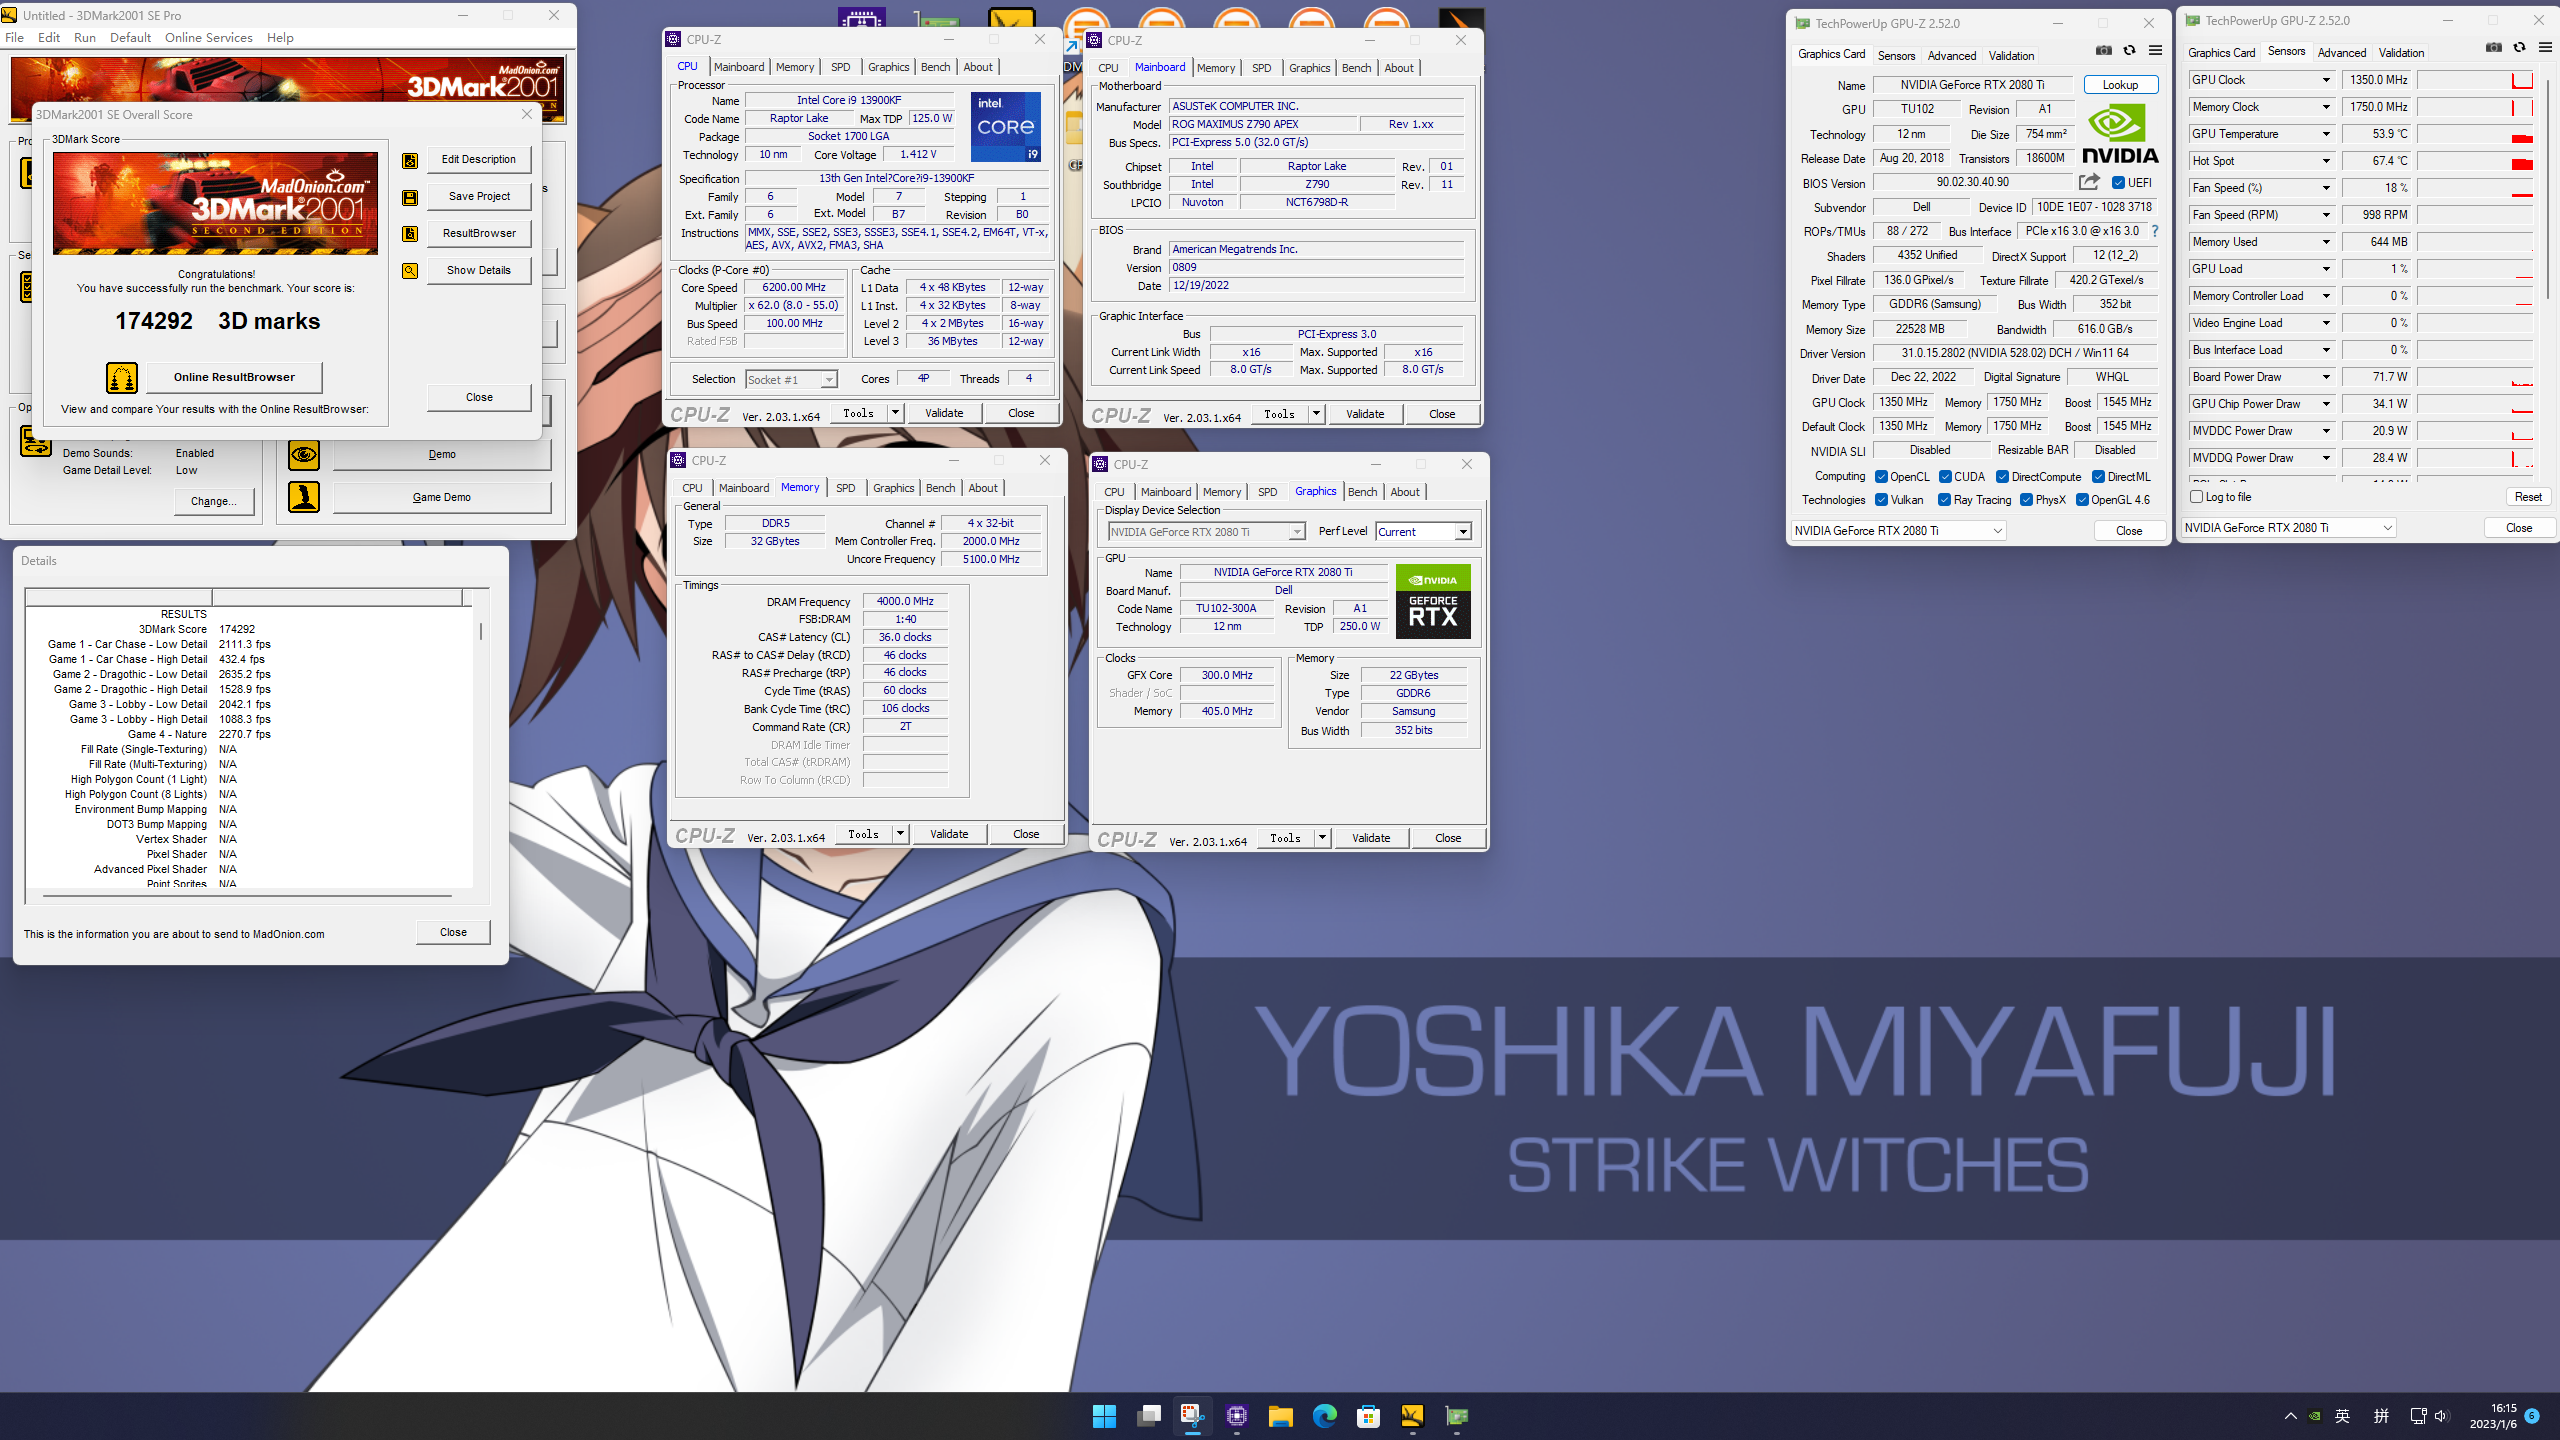Screen dimensions: 2560x1440
Task: Click the Online ResultBrowser button
Action: click(234, 377)
